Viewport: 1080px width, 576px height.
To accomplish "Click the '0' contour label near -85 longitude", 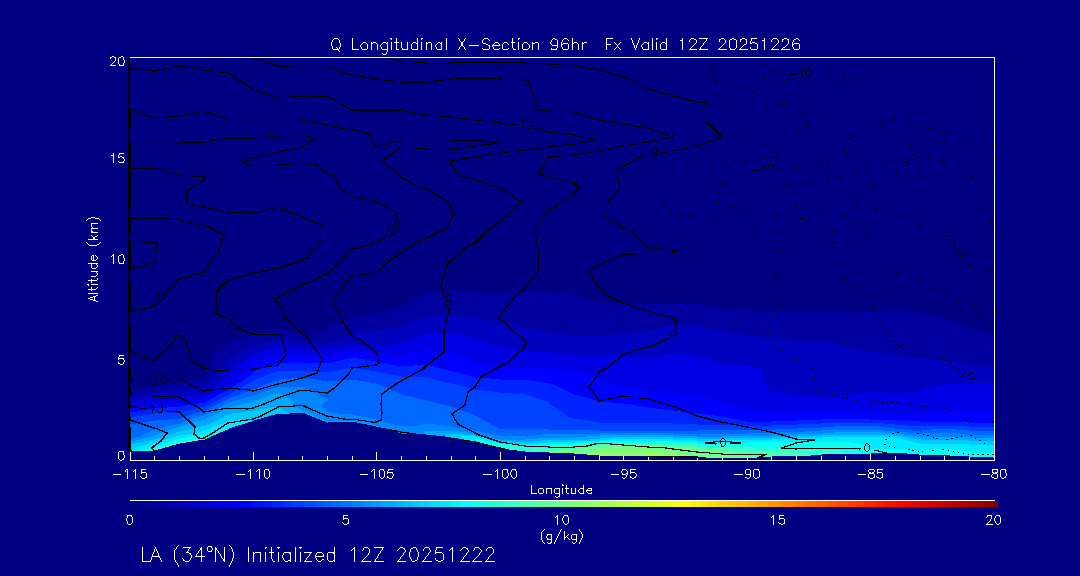I will (x=866, y=448).
